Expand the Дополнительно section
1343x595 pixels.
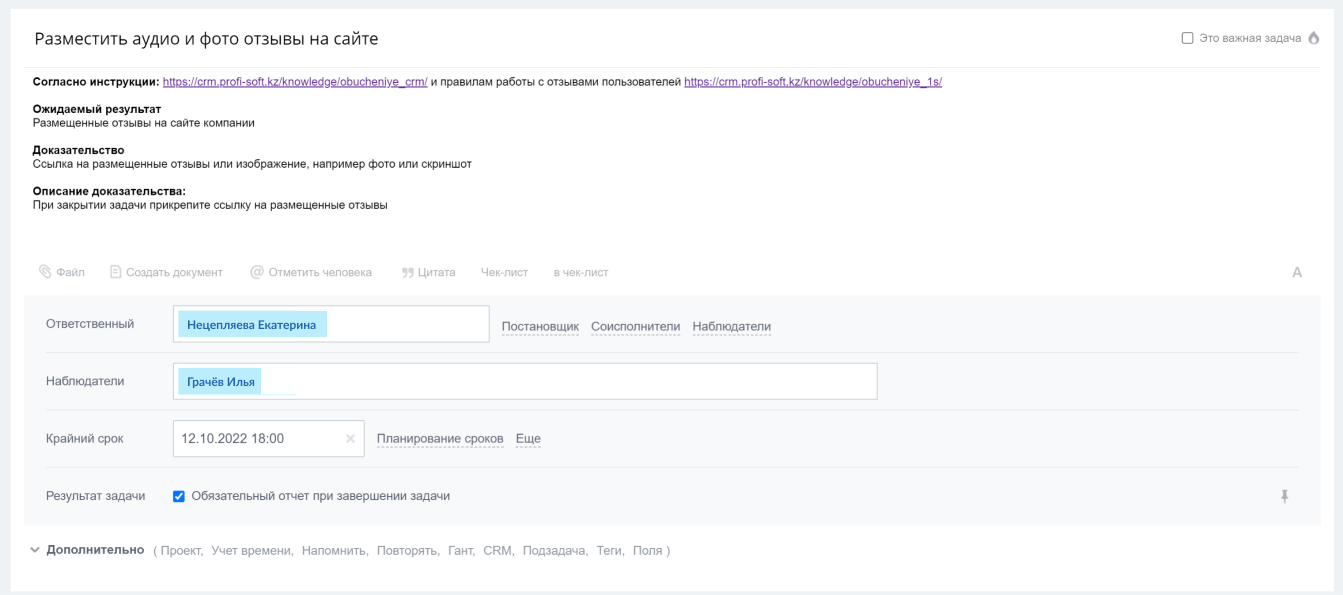pos(36,550)
